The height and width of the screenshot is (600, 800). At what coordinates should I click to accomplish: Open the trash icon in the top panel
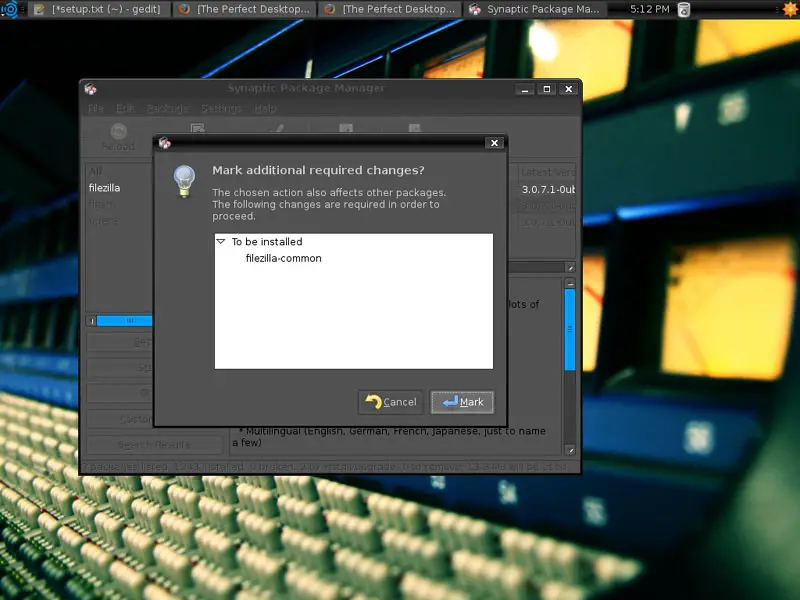click(x=684, y=9)
